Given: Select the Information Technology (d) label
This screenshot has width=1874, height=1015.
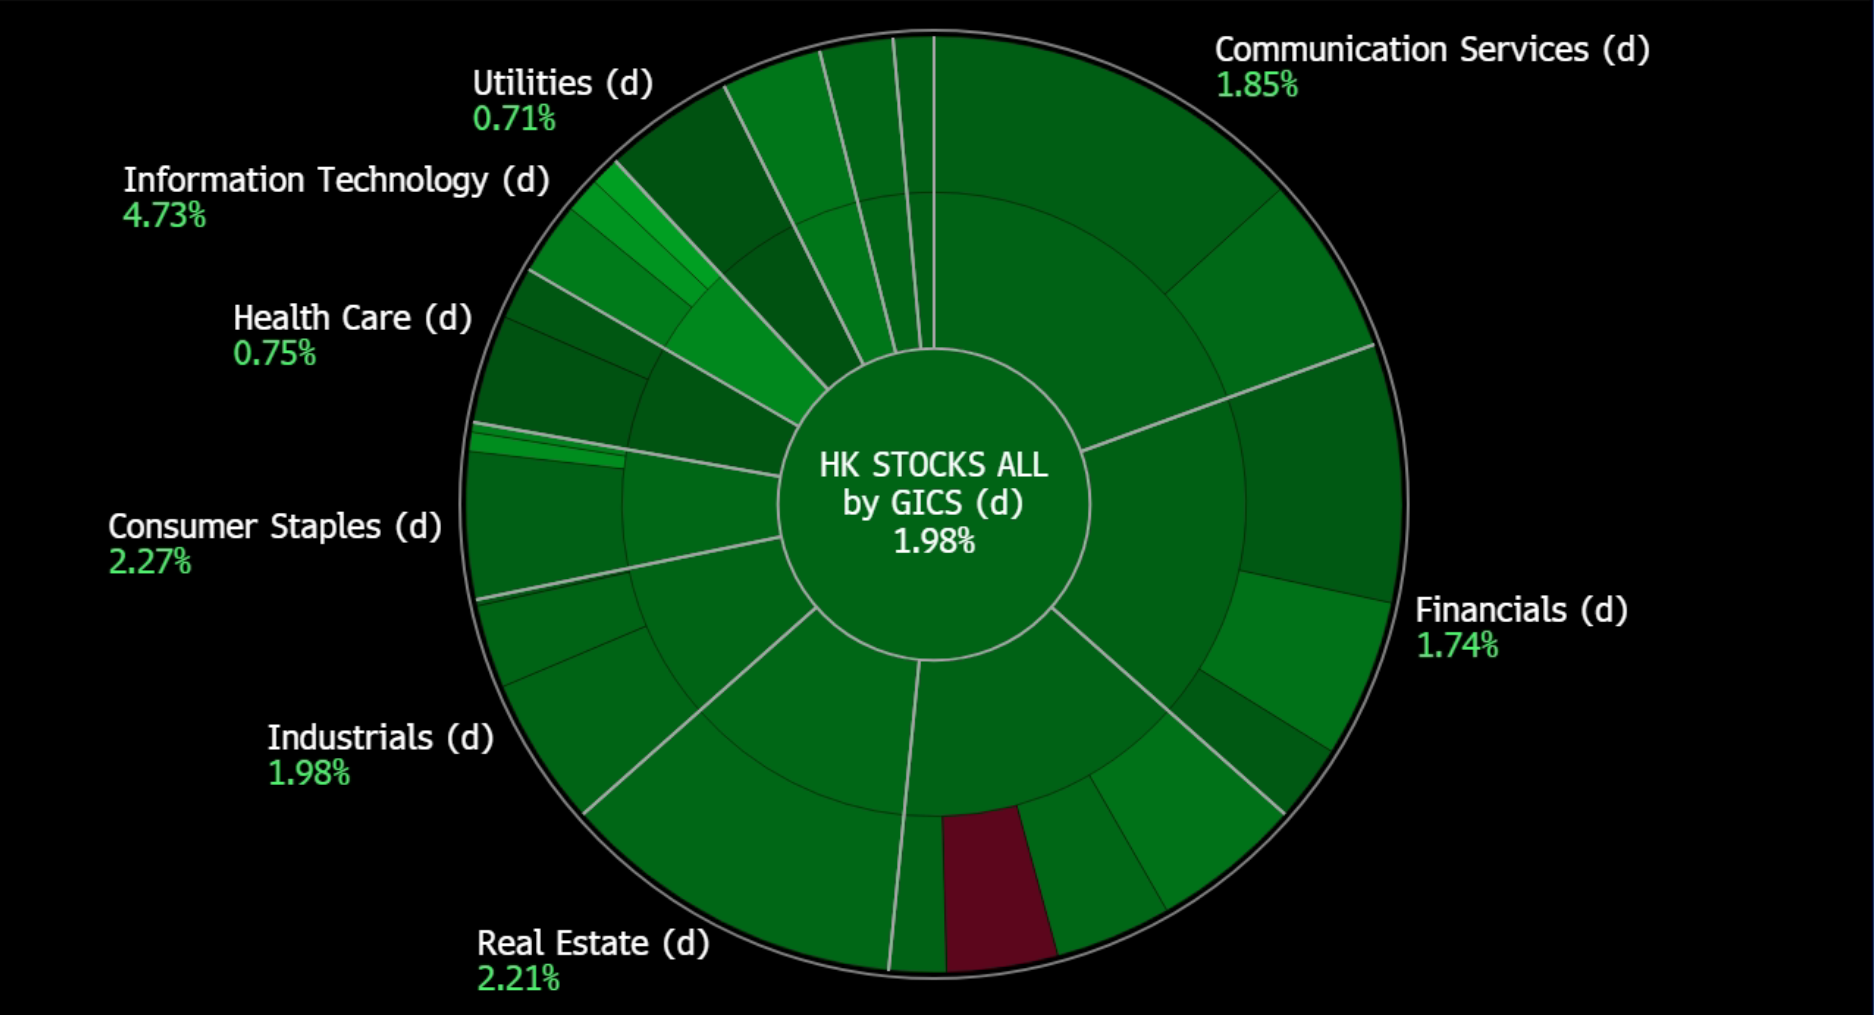Looking at the screenshot, I should [336, 180].
